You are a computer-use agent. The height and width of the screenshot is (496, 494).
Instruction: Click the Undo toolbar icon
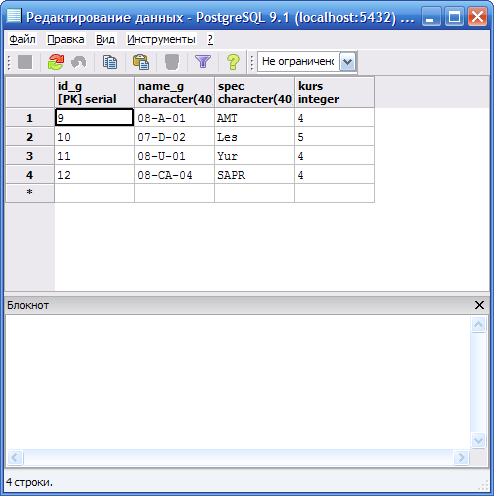point(79,62)
